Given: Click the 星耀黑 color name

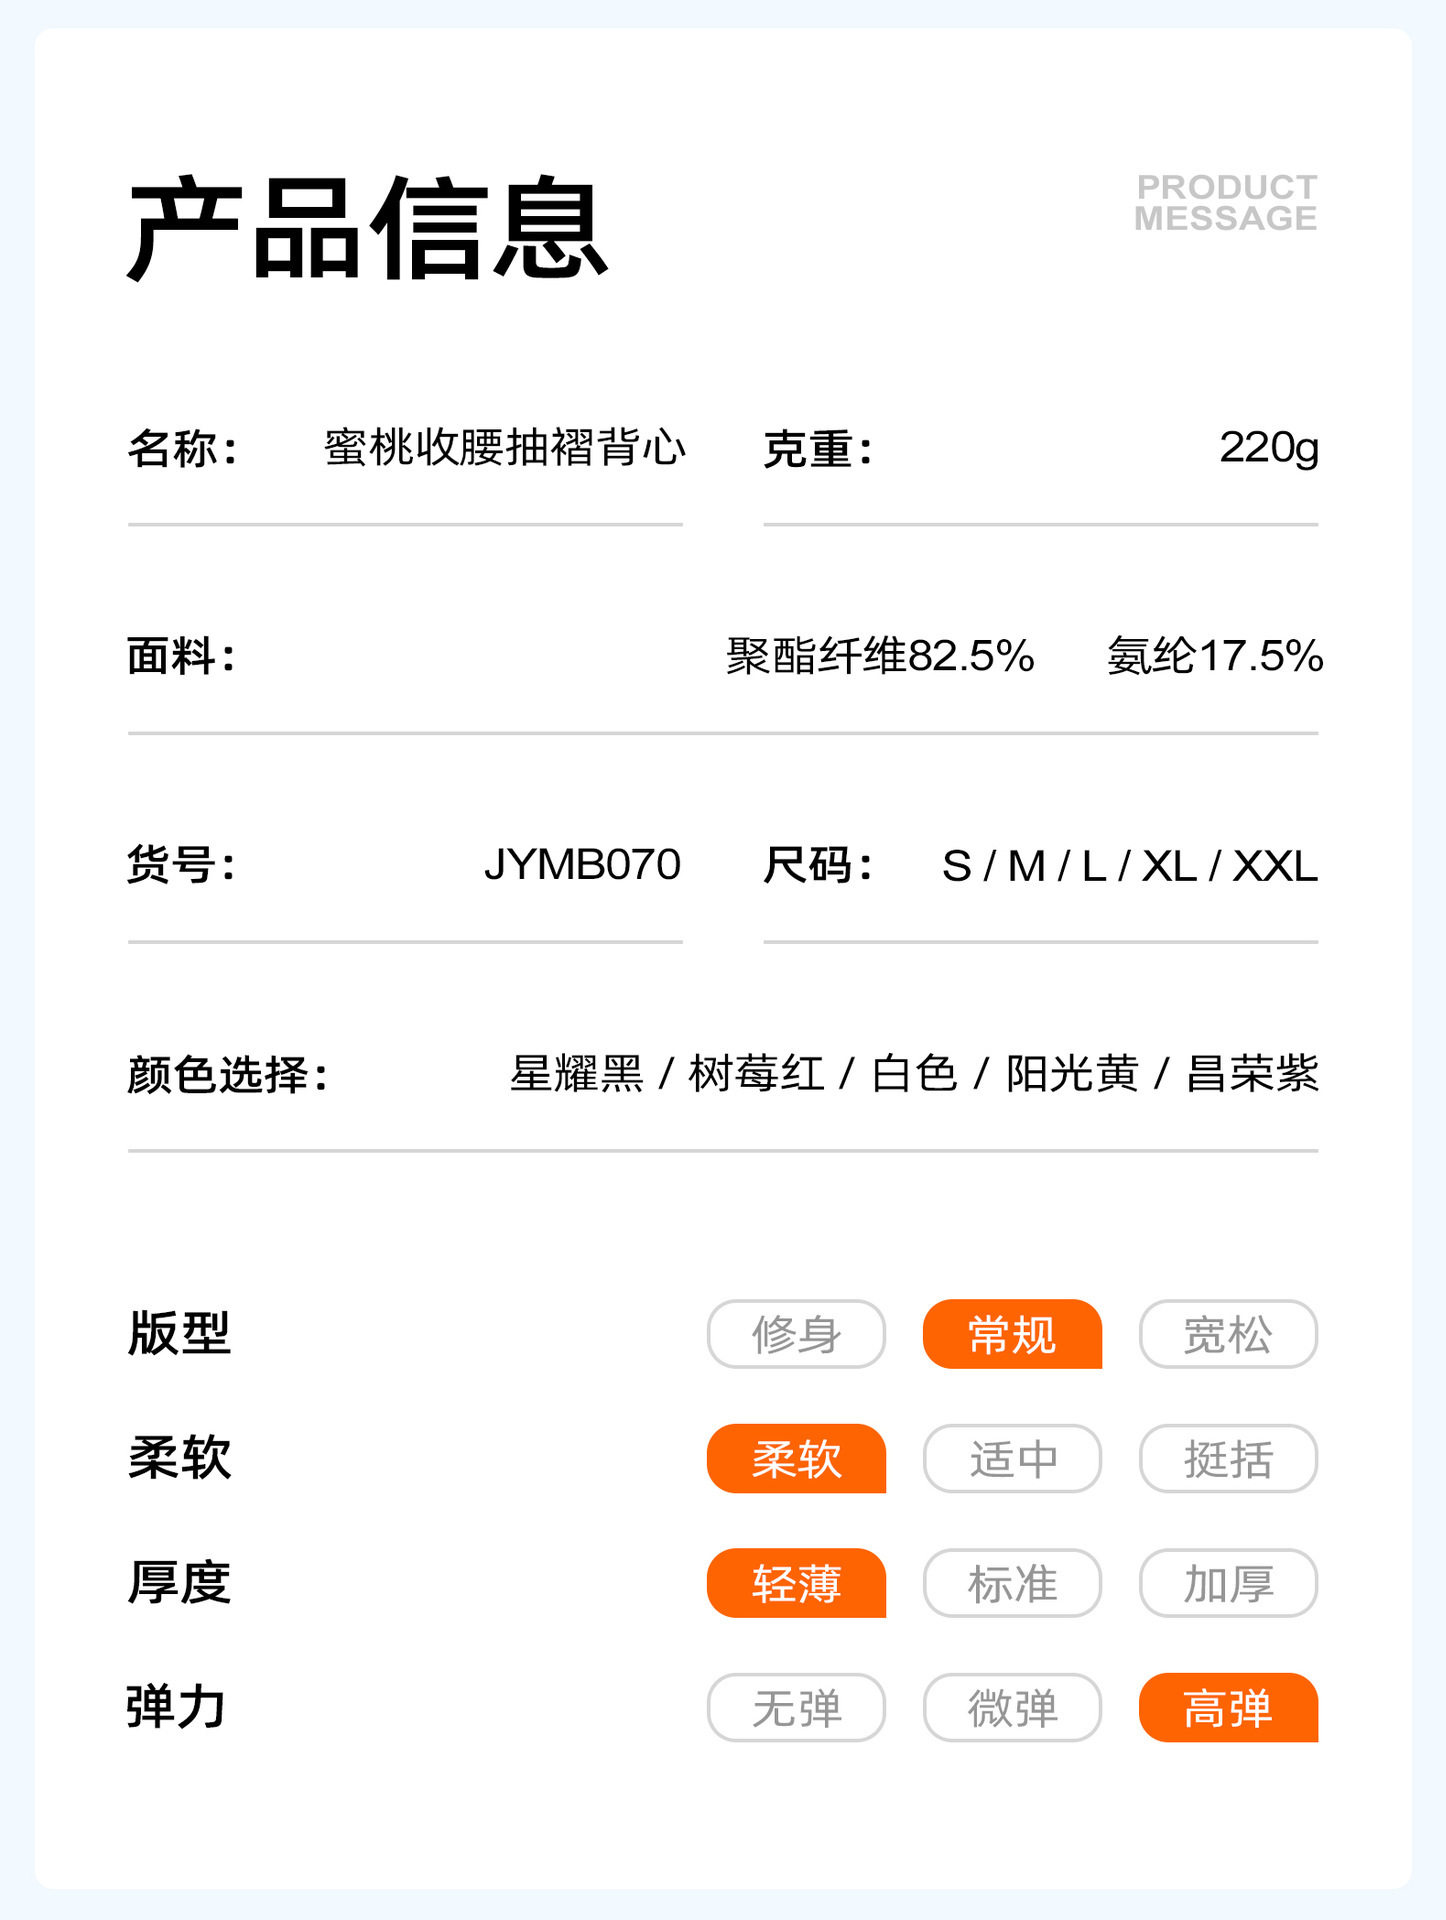Looking at the screenshot, I should [x=577, y=1075].
